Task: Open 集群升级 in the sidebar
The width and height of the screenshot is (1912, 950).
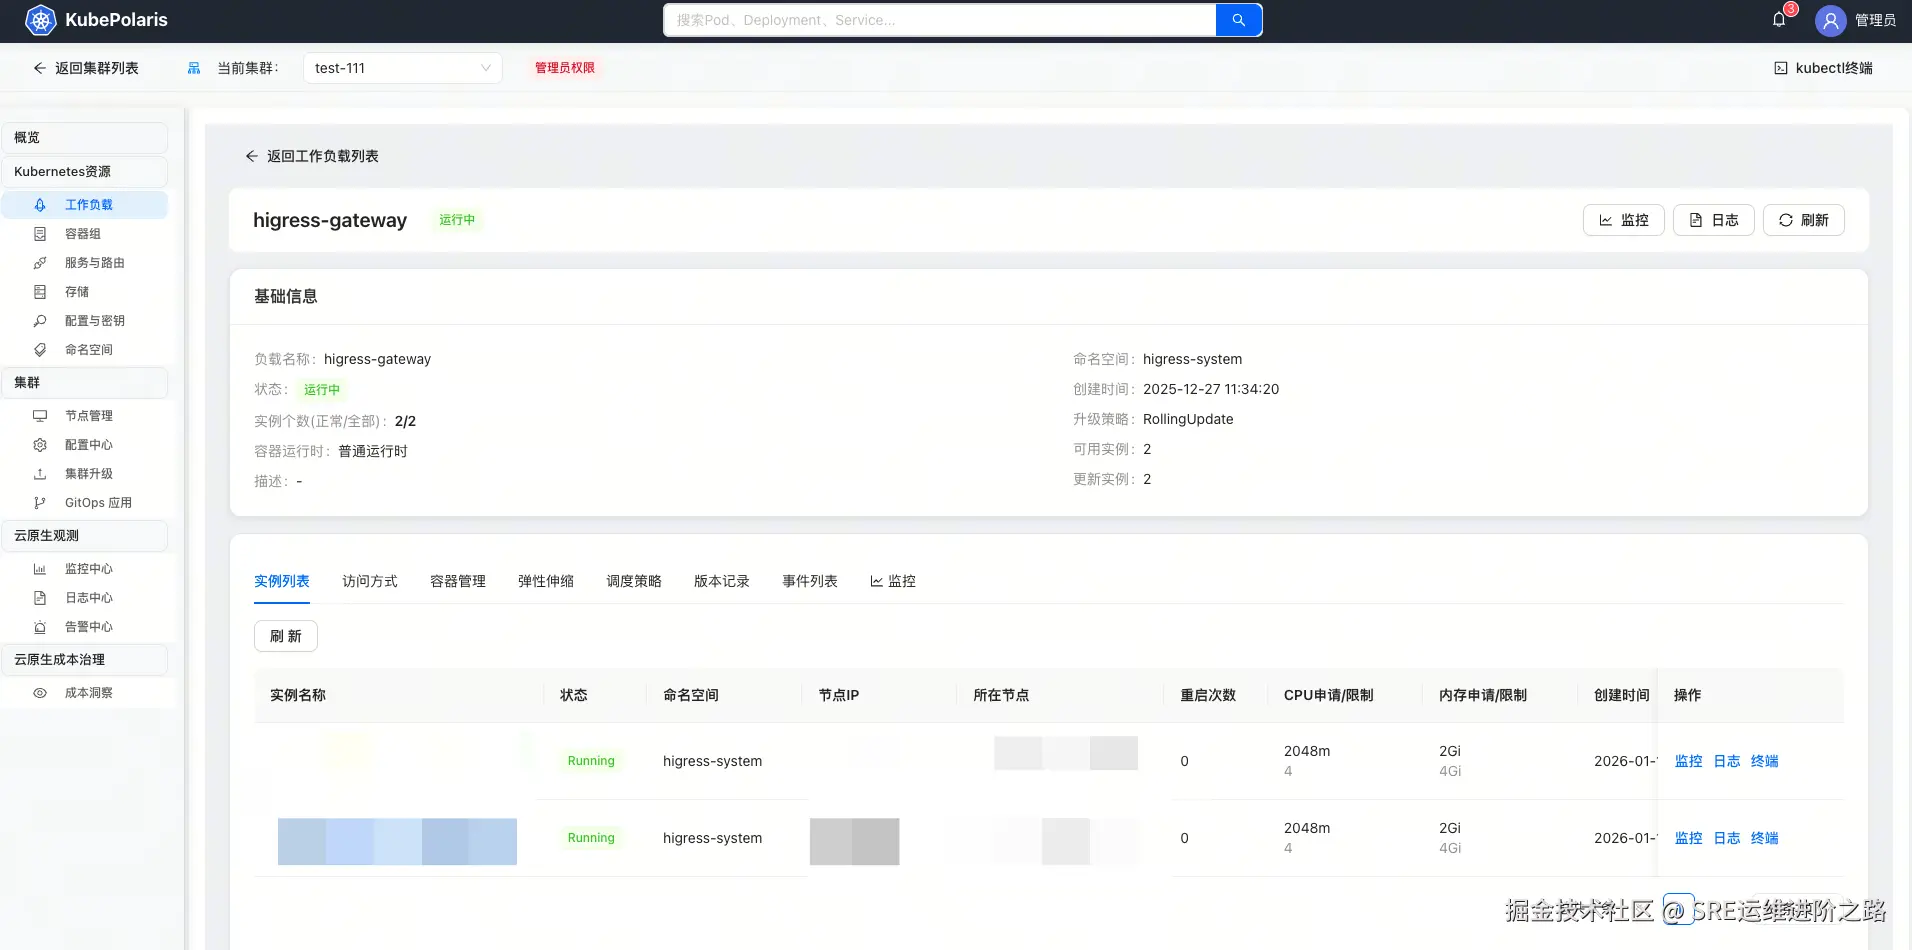Action: [85, 474]
